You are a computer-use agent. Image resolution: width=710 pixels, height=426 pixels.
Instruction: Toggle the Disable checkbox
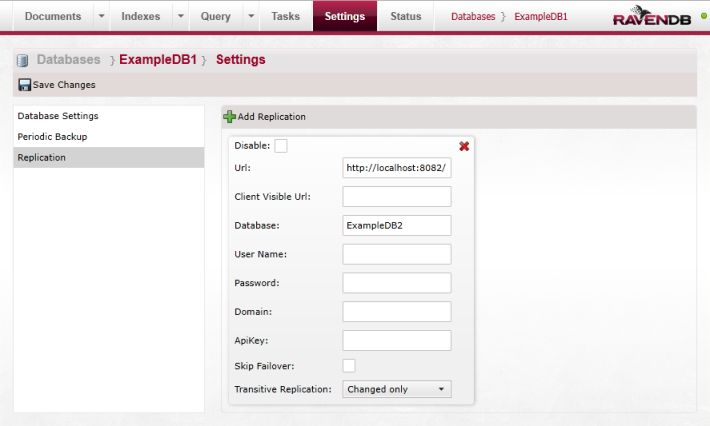[281, 146]
